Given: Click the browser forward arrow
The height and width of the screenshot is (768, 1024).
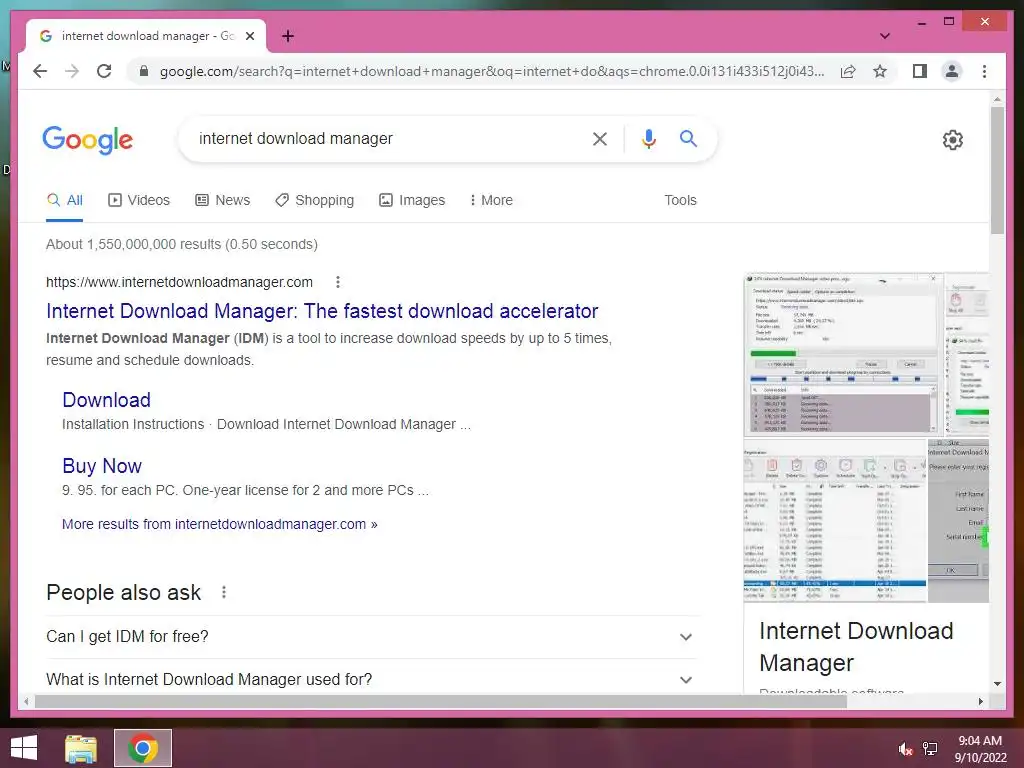Looking at the screenshot, I should pyautogui.click(x=72, y=71).
